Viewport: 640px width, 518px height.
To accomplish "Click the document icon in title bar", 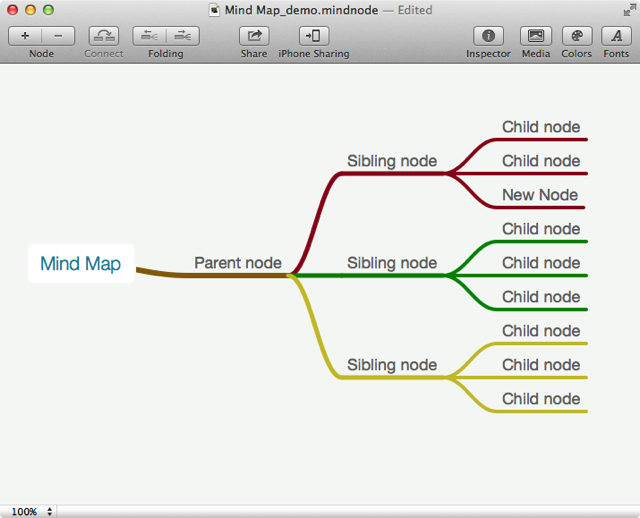I will (214, 10).
